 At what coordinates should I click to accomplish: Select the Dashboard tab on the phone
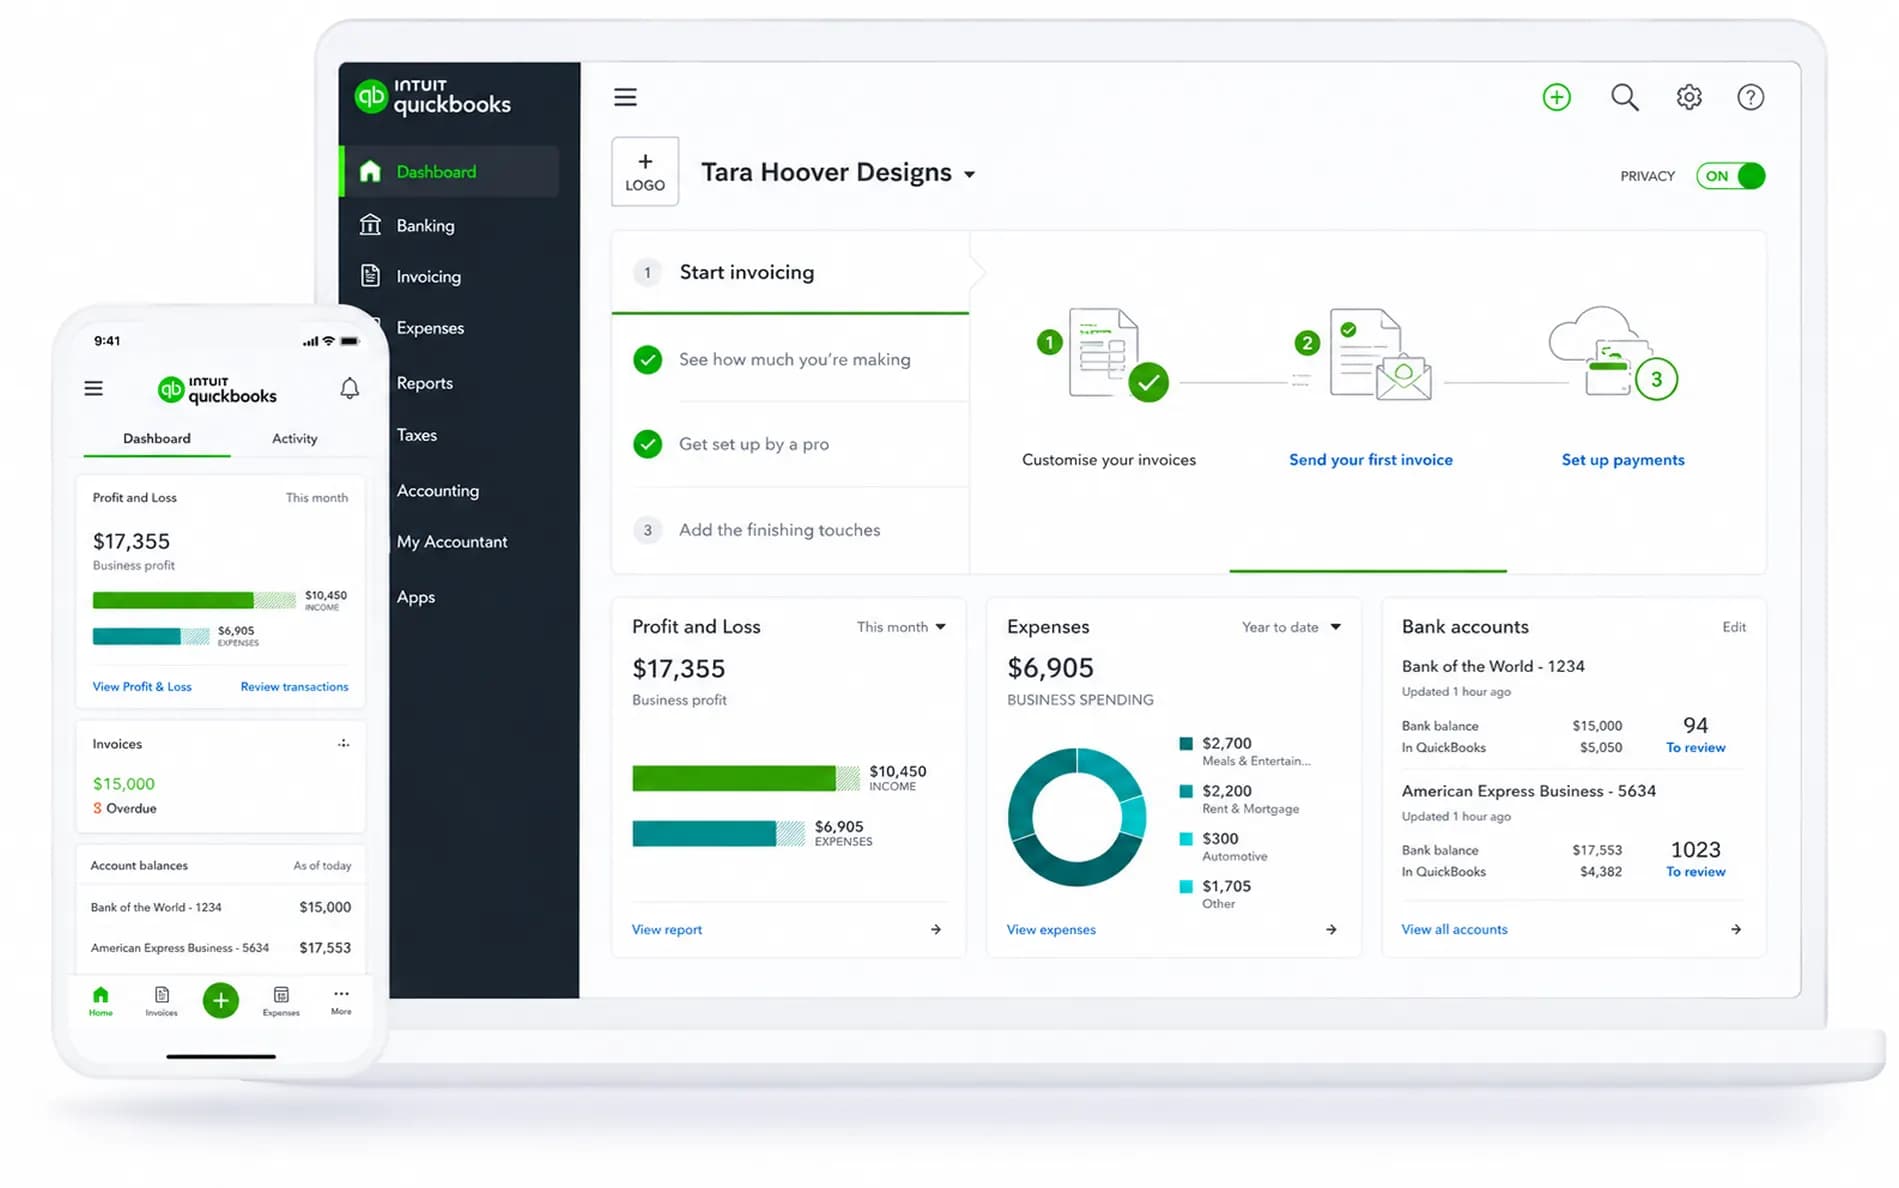point(156,438)
